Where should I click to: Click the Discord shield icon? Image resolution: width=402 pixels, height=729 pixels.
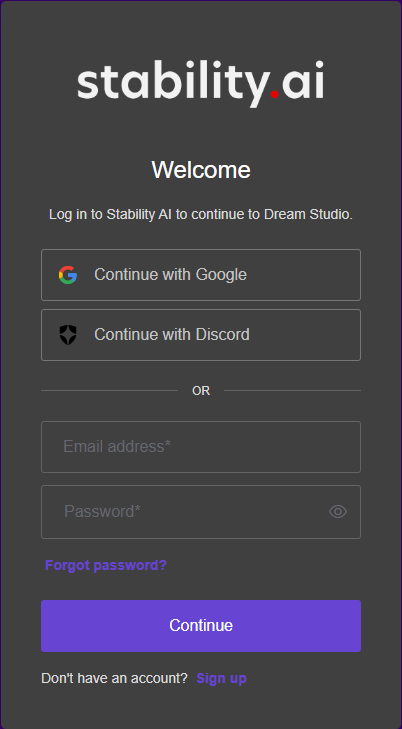(68, 335)
